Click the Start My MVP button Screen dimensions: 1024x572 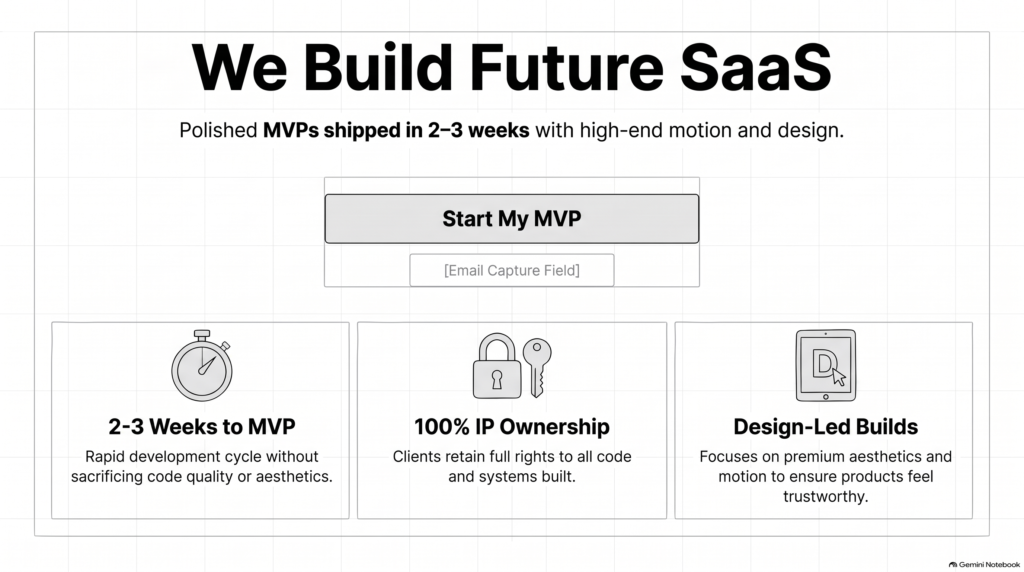click(x=511, y=219)
